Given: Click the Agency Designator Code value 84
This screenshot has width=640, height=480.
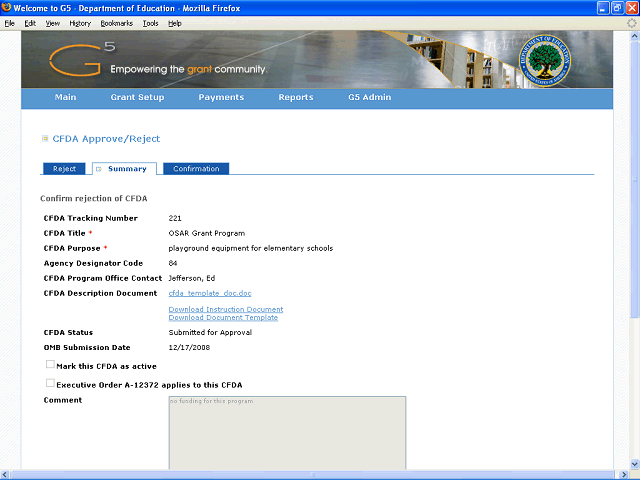Looking at the screenshot, I should [x=173, y=263].
